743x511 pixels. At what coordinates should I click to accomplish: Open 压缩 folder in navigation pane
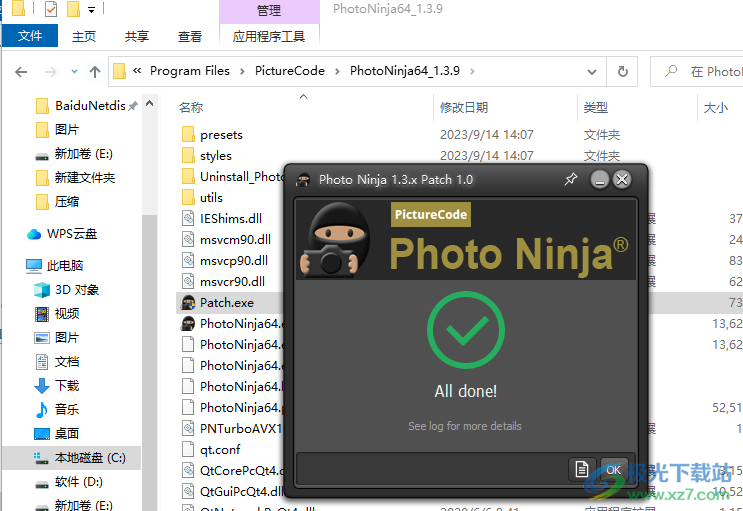[66, 201]
